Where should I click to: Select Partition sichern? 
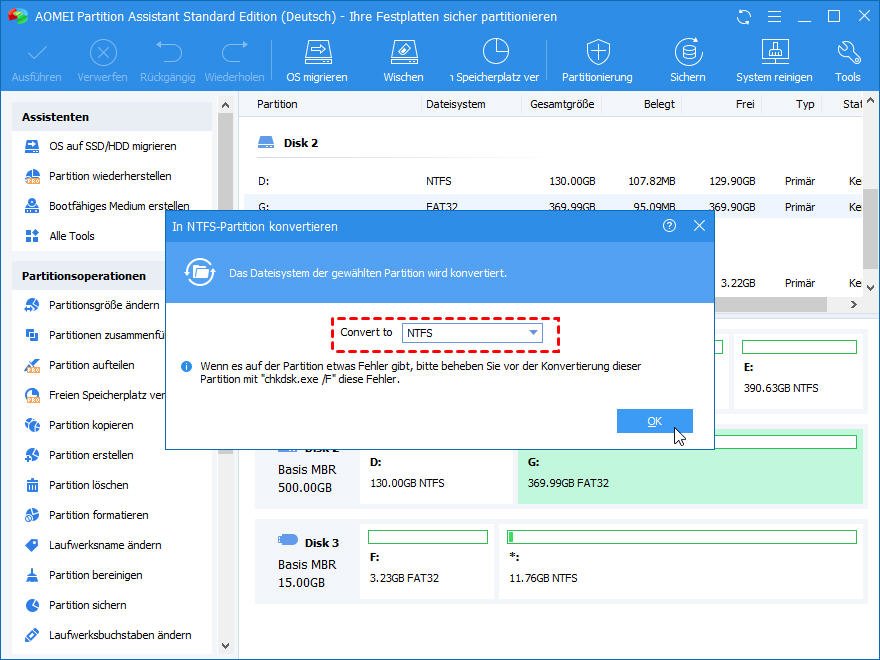(76, 605)
